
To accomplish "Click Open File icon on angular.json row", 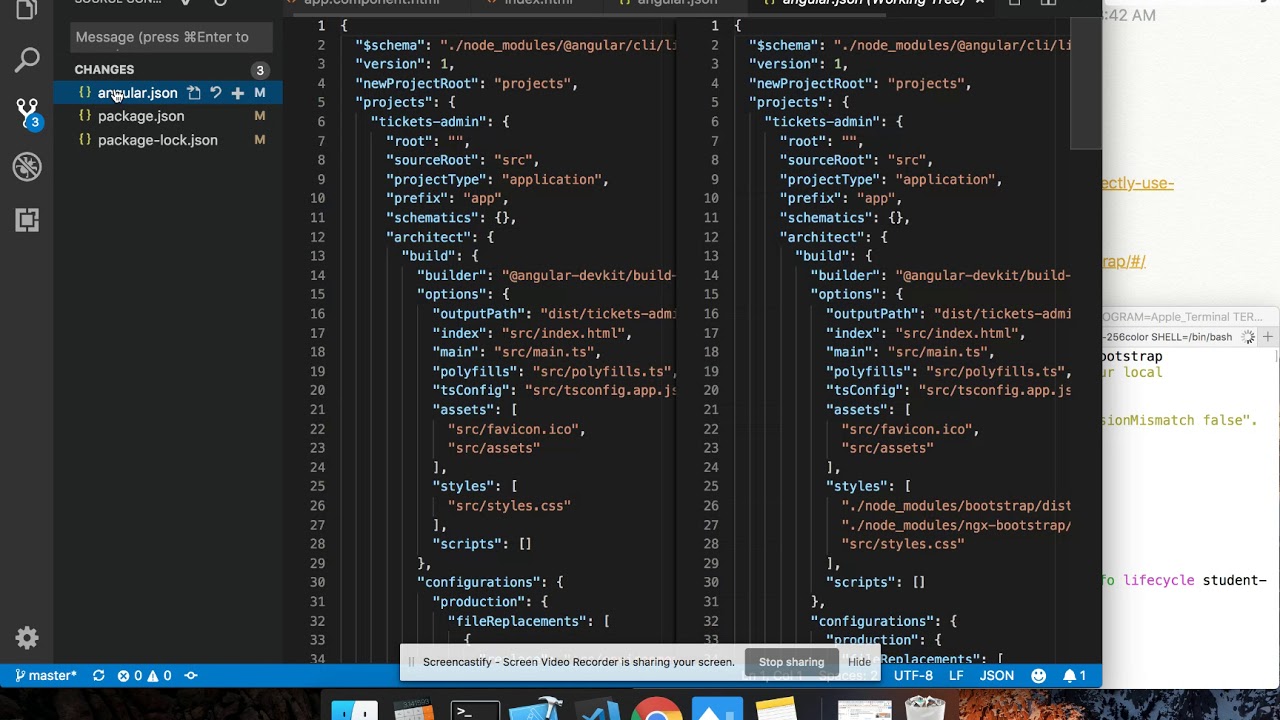I will click(193, 93).
